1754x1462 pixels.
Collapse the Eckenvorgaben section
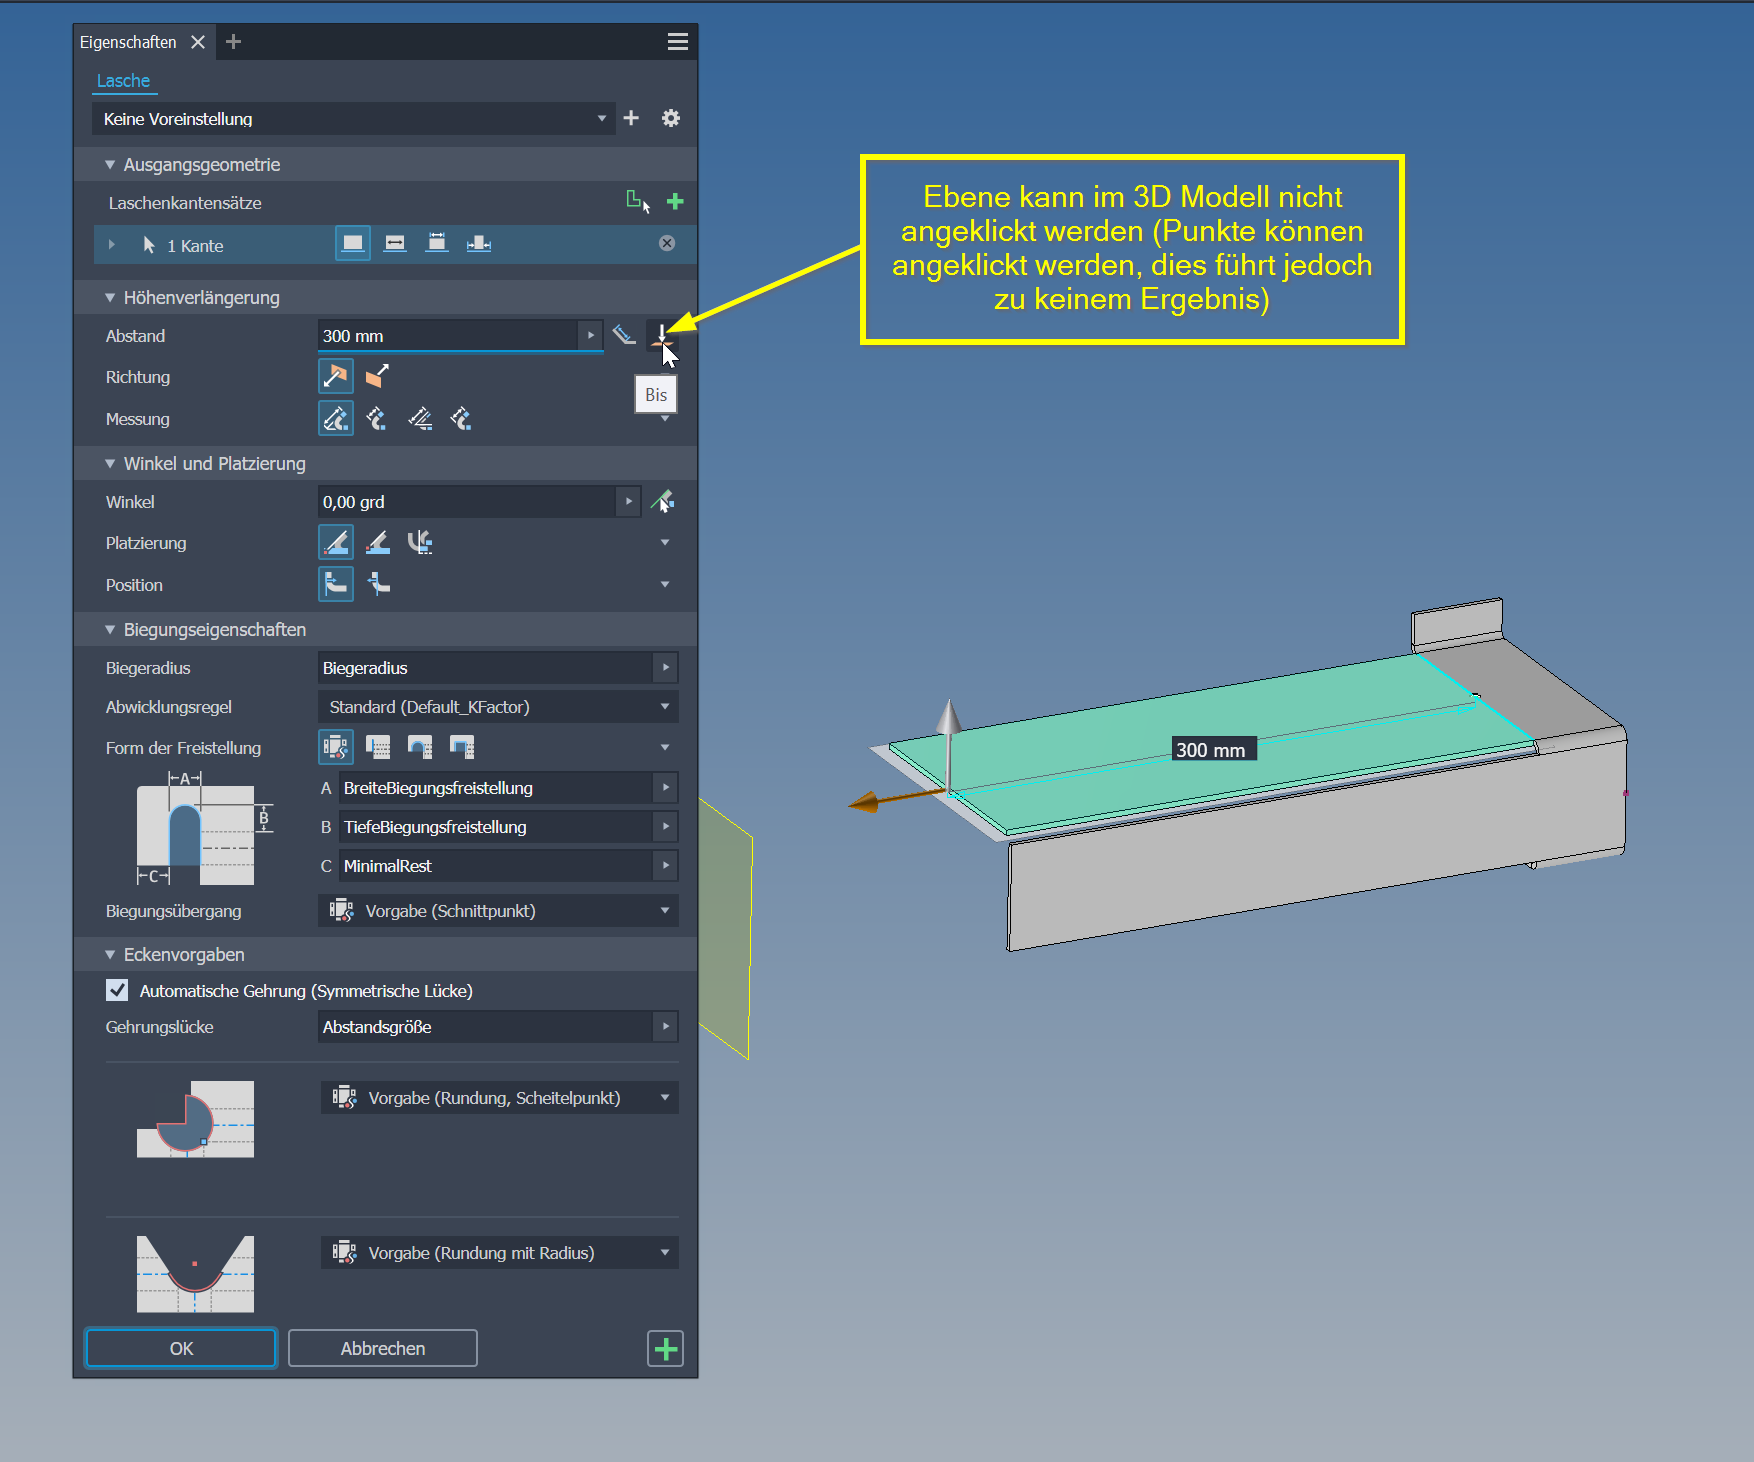pos(110,955)
